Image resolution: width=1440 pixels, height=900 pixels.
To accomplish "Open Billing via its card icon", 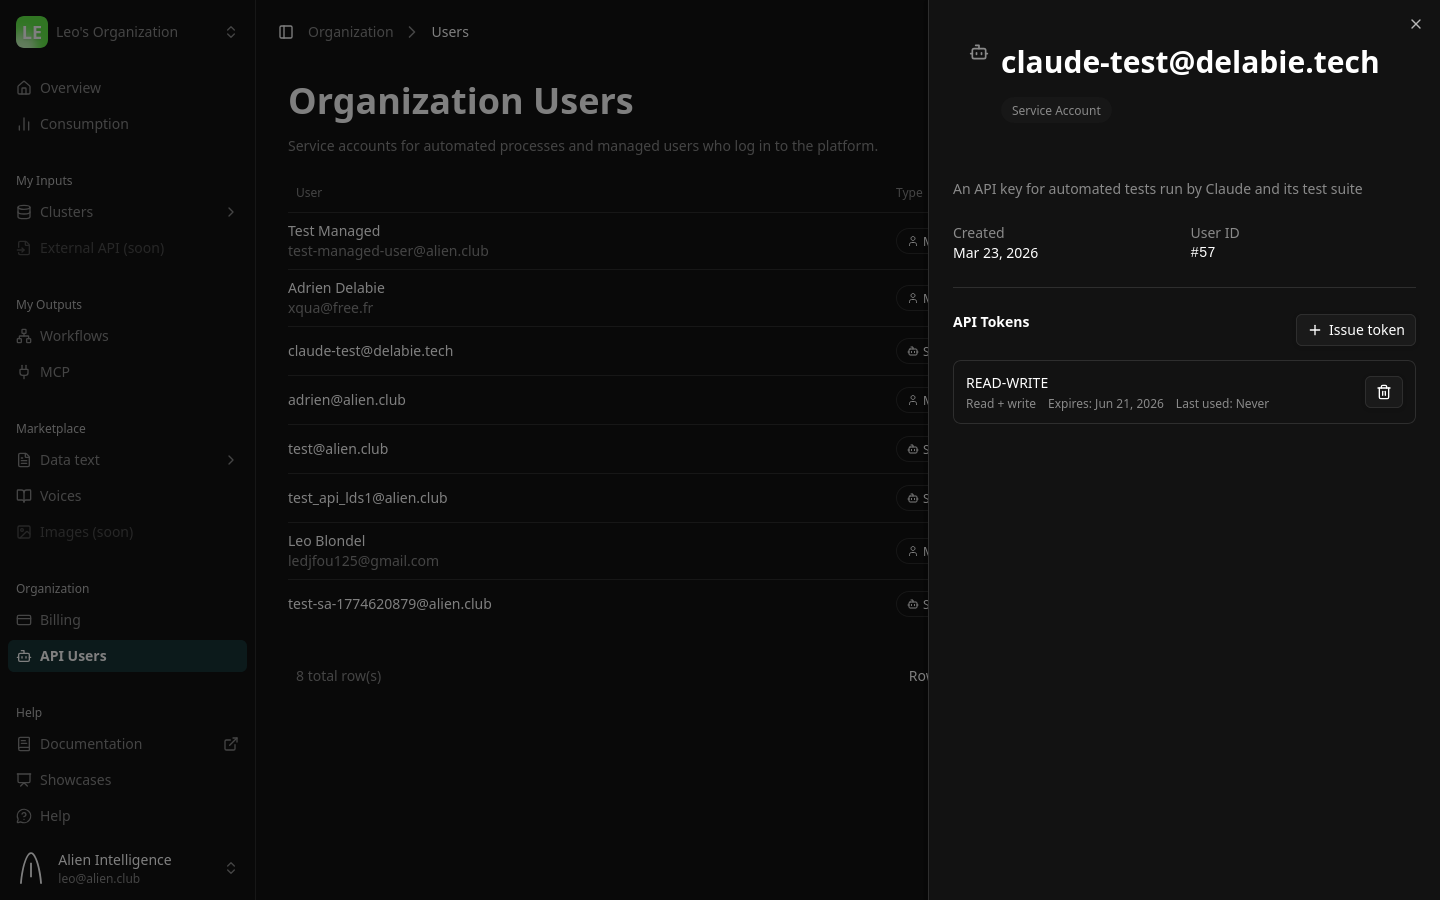I will tap(24, 620).
